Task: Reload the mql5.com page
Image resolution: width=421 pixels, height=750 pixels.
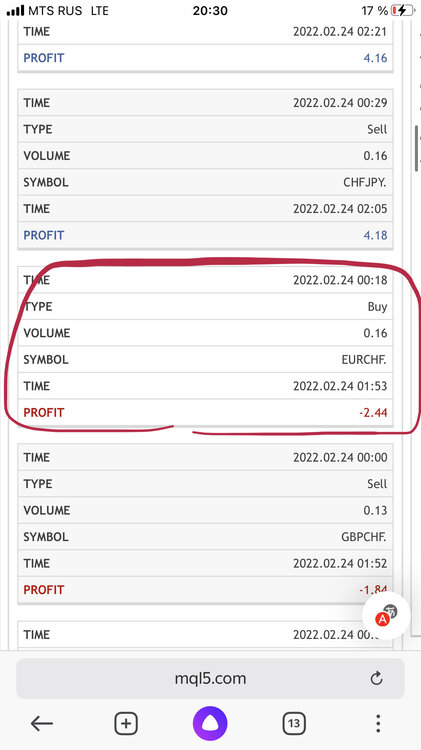Action: (377, 678)
